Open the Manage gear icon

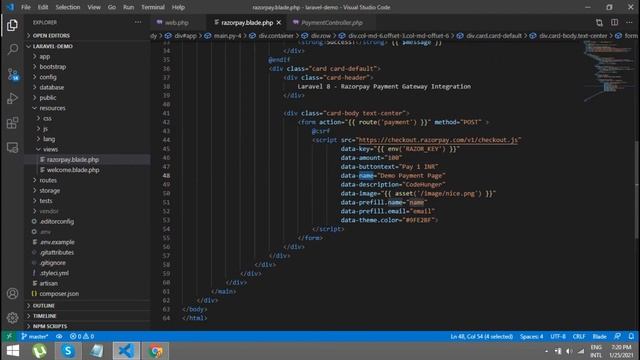[12, 318]
